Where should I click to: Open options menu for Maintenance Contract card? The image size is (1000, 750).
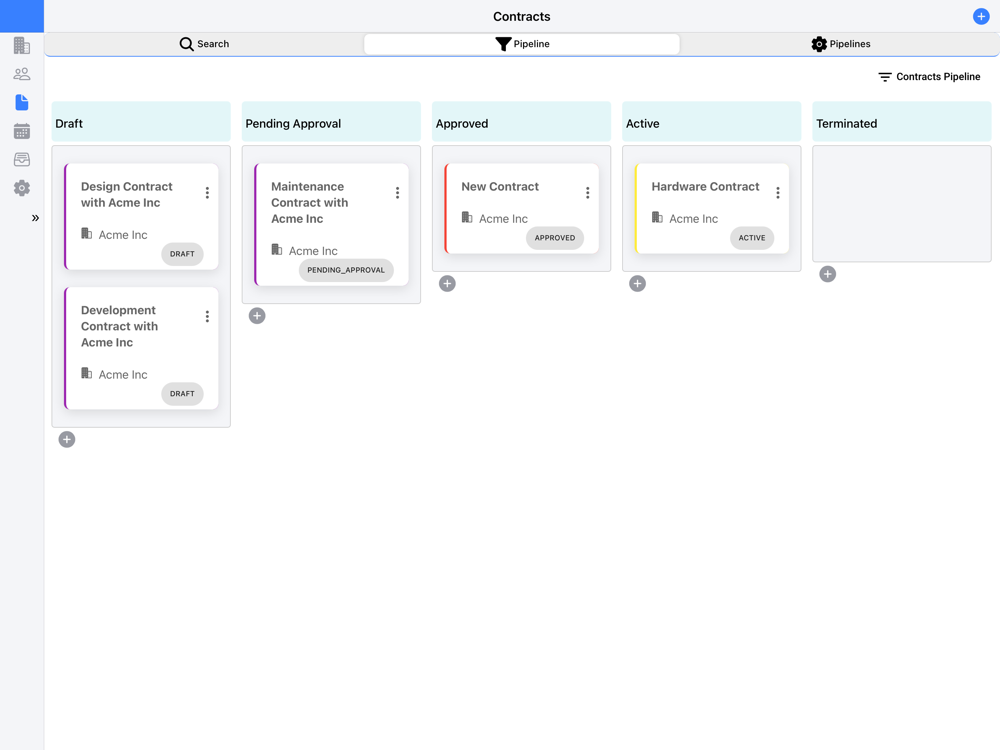[397, 193]
